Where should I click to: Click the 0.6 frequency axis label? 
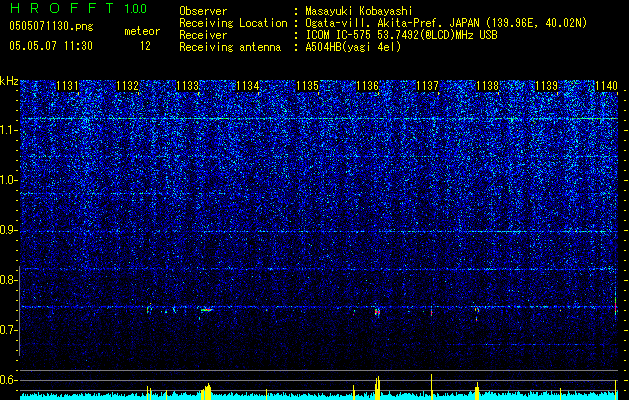tap(8, 380)
